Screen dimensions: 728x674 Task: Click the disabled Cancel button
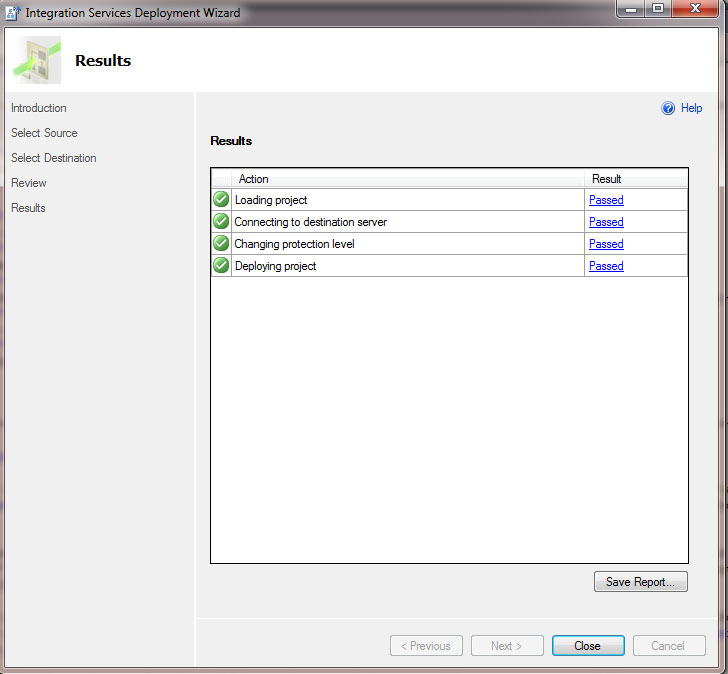click(x=669, y=646)
